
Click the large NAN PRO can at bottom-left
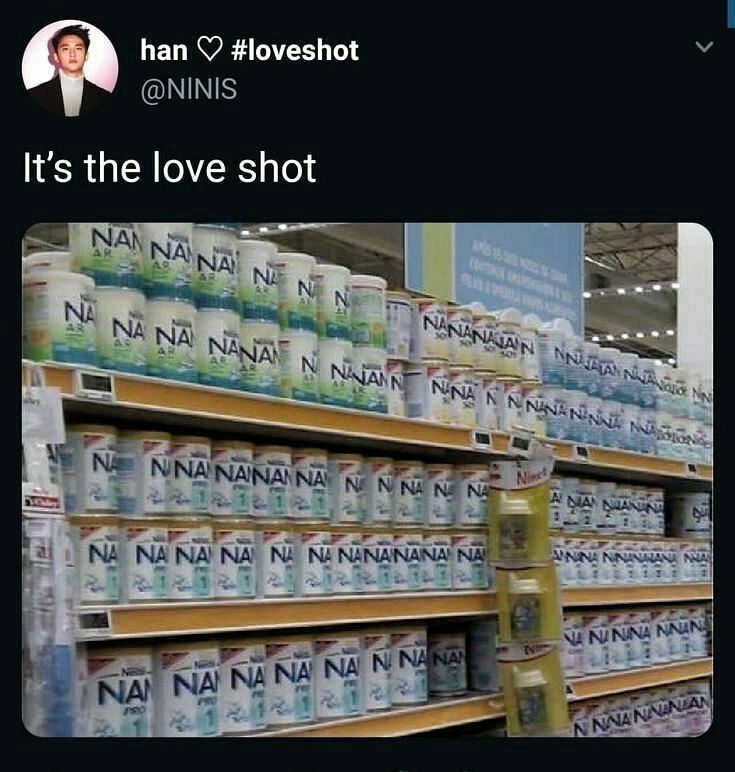pyautogui.click(x=120, y=693)
